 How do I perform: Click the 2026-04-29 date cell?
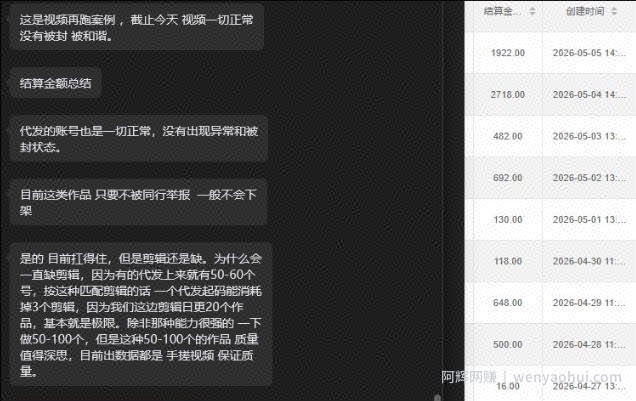pyautogui.click(x=589, y=303)
